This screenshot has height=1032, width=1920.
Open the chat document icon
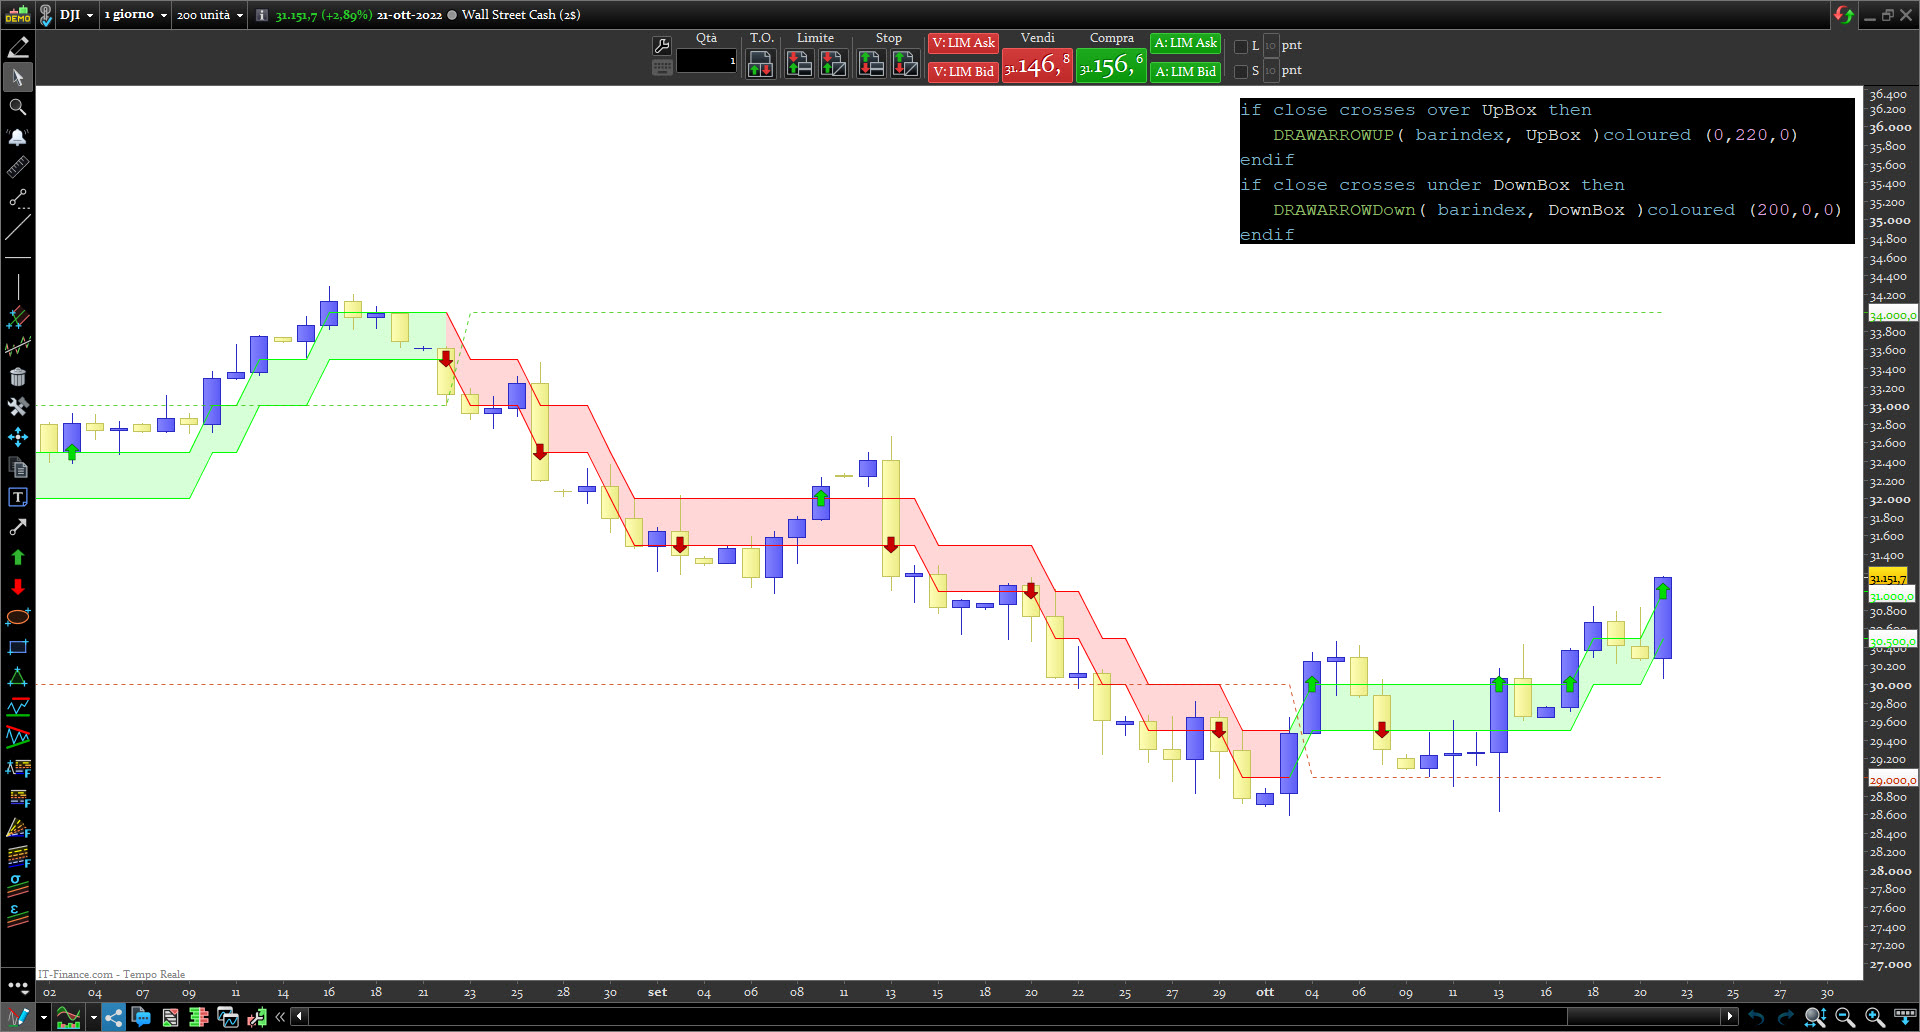(x=141, y=1017)
